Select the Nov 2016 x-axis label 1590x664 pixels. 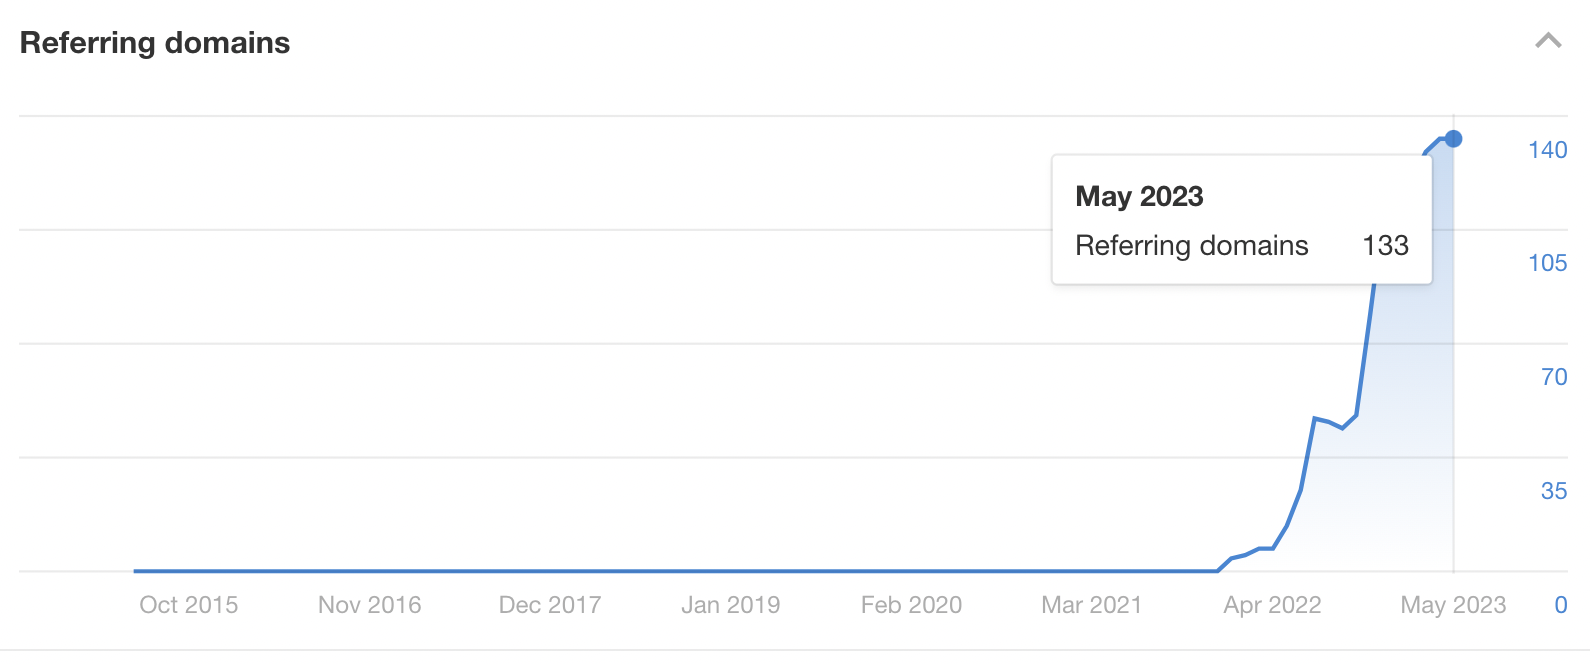click(x=369, y=605)
